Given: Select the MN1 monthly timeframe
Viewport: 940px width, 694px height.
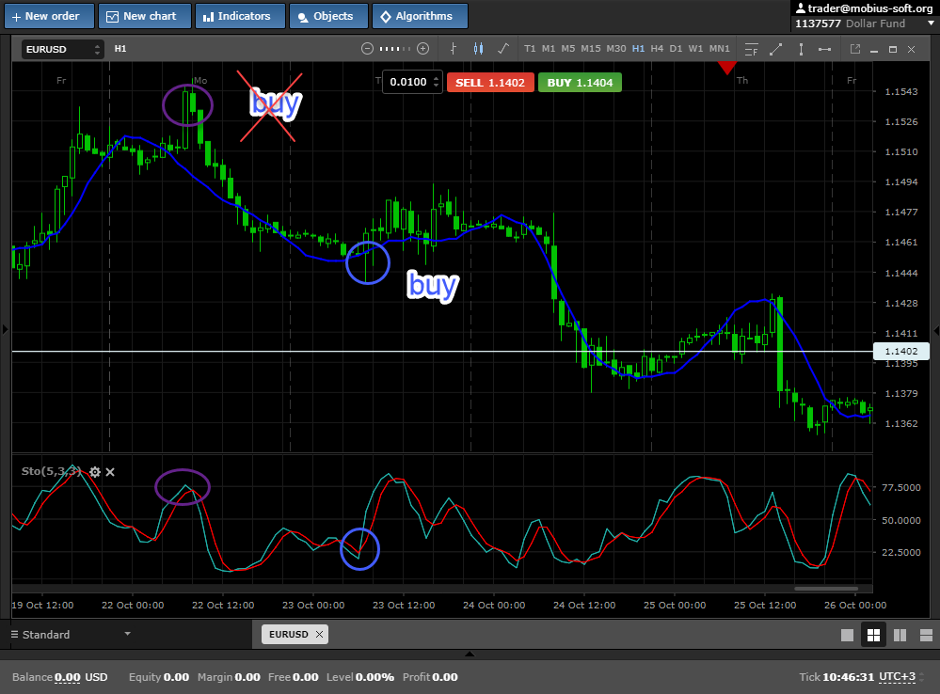Looking at the screenshot, I should point(719,49).
